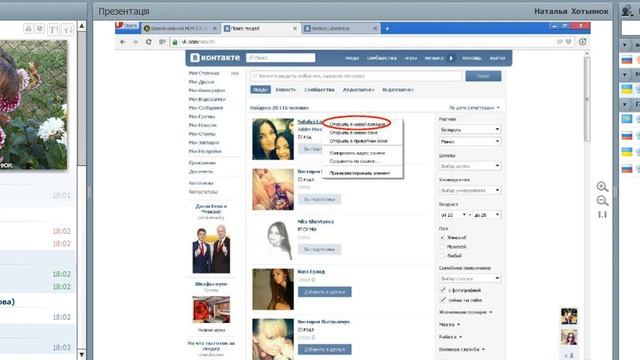Click выйти in the VK header

click(497, 58)
